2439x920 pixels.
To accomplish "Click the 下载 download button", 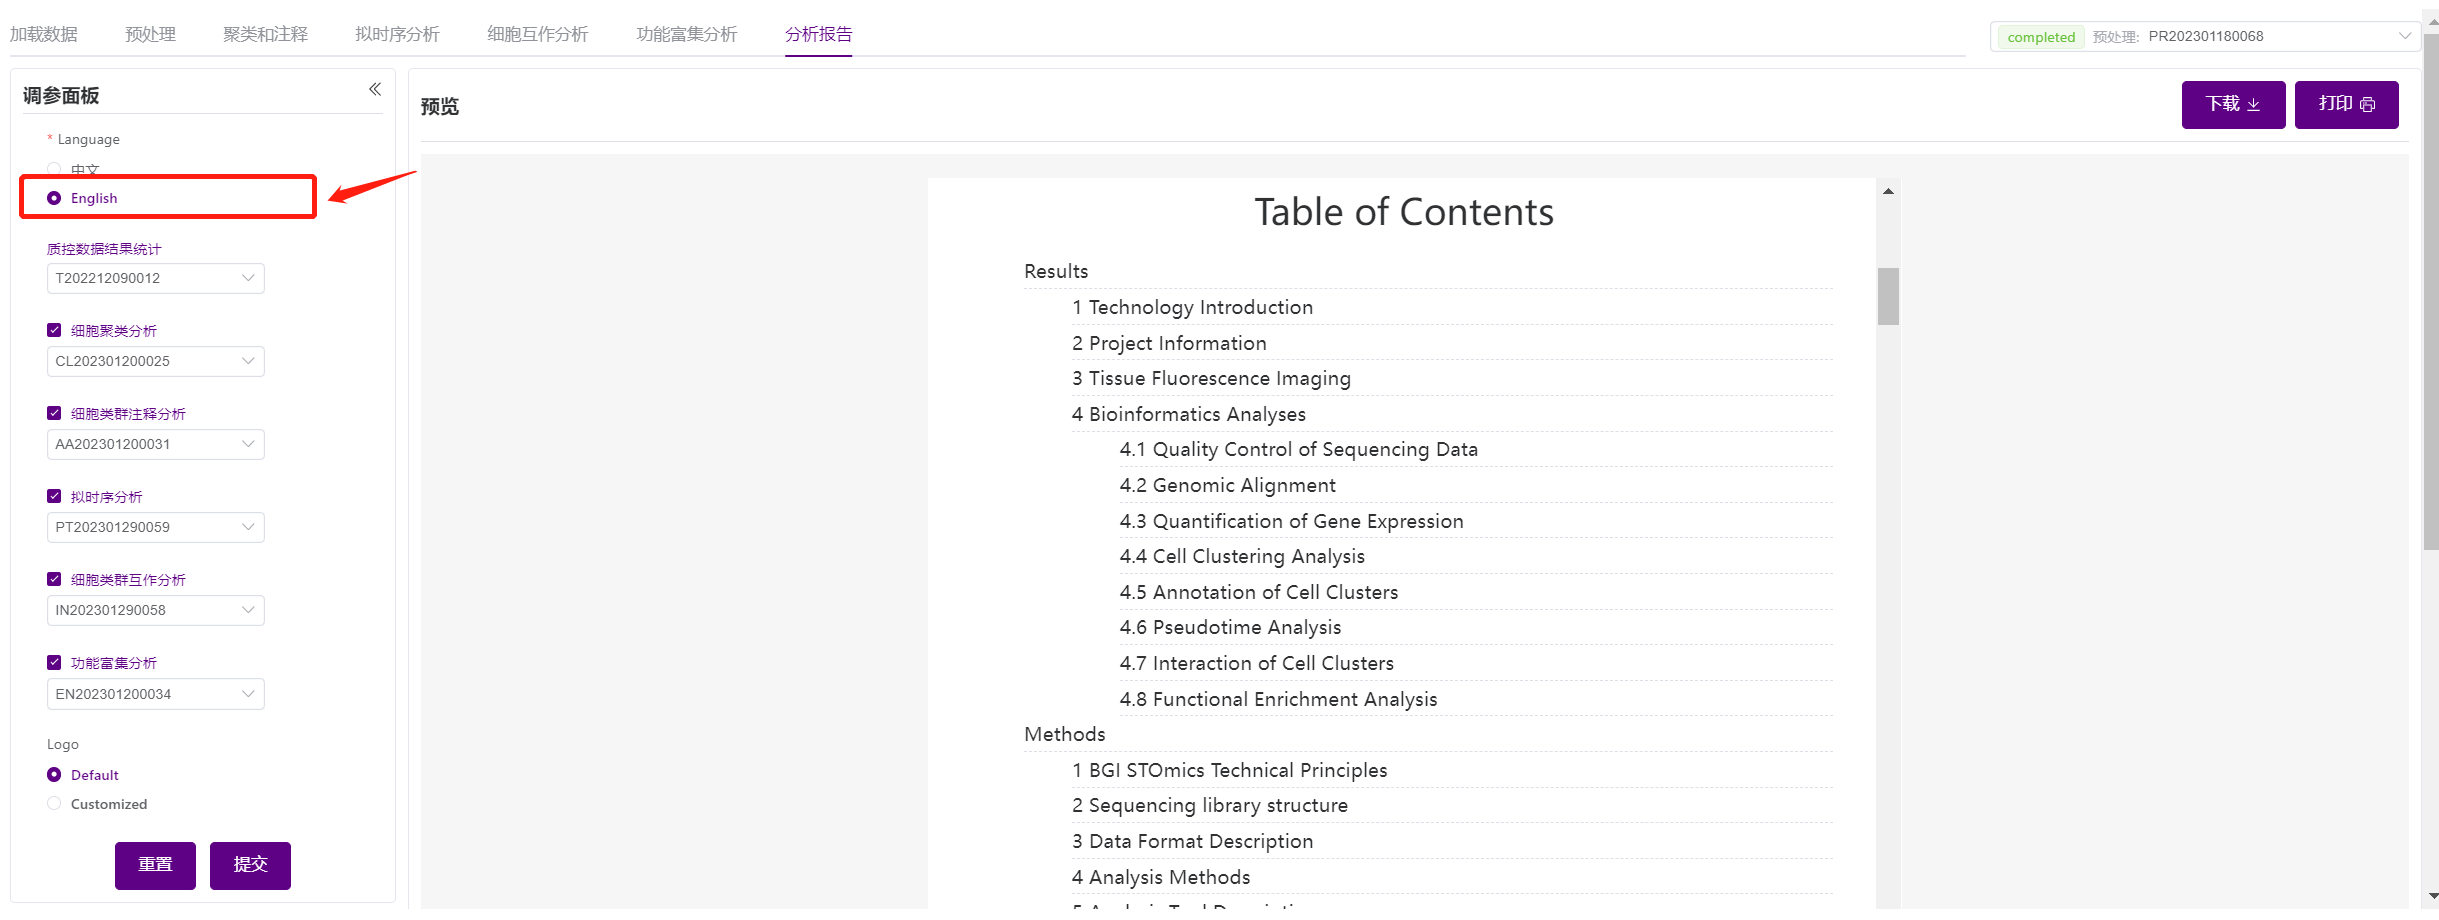I will point(2232,105).
